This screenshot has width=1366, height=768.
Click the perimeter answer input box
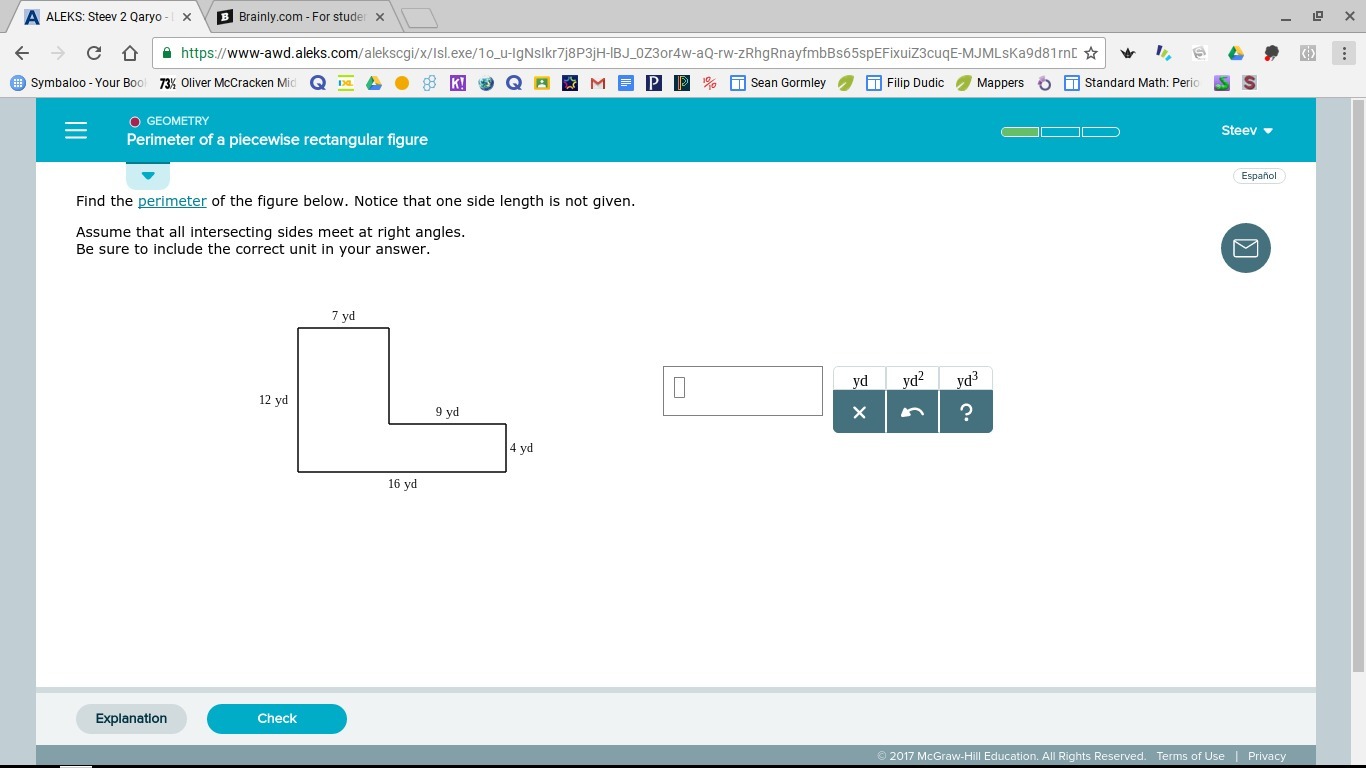(x=743, y=391)
